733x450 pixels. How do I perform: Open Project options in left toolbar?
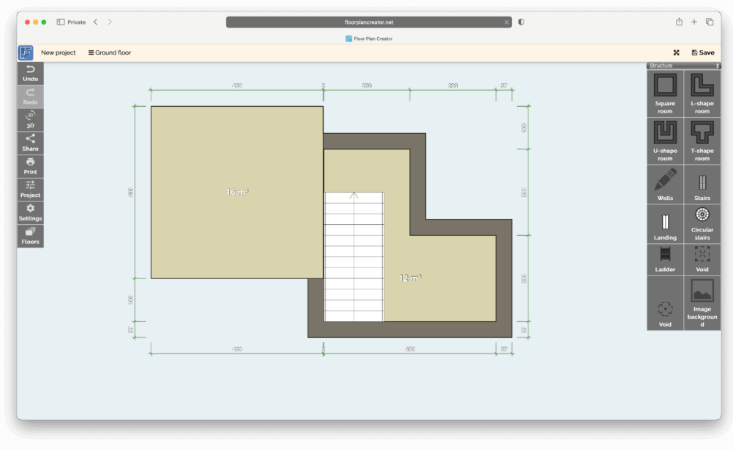click(x=30, y=189)
